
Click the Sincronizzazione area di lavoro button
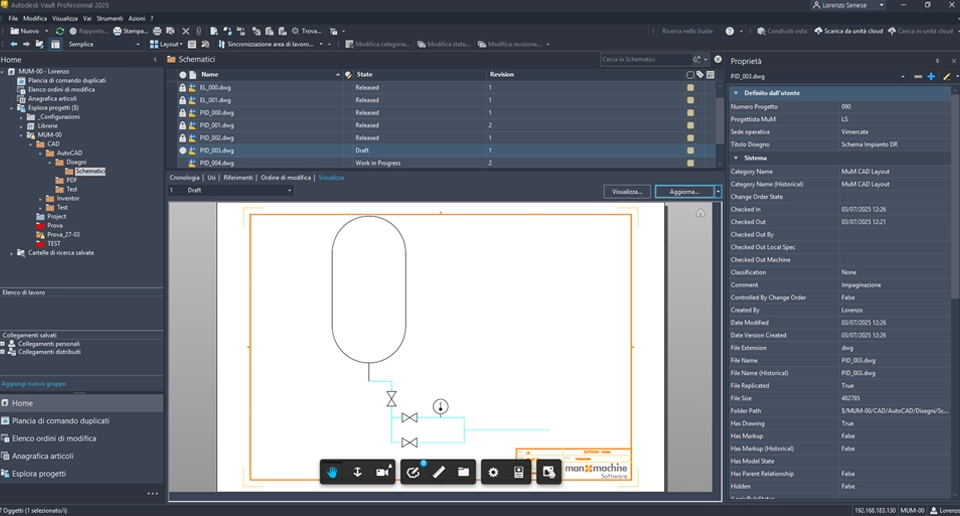pyautogui.click(x=266, y=44)
